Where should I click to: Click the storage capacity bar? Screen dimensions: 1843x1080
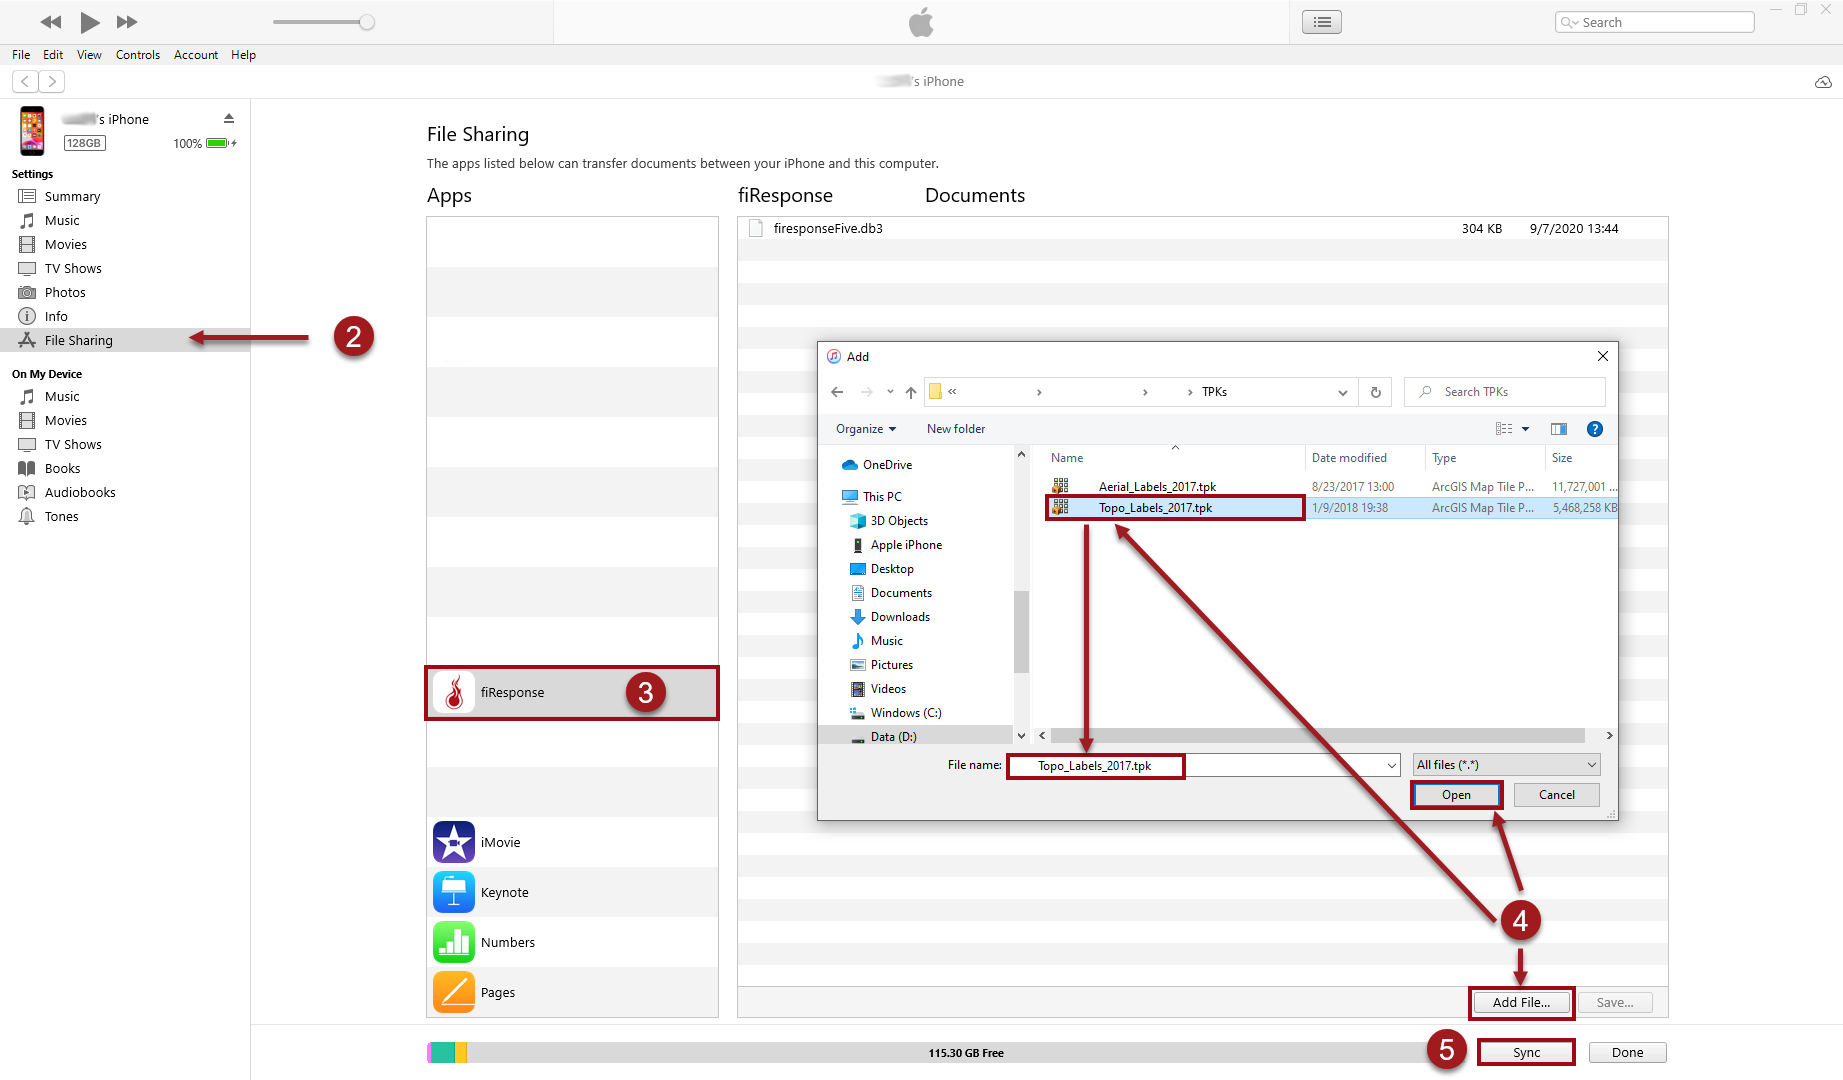[945, 1052]
